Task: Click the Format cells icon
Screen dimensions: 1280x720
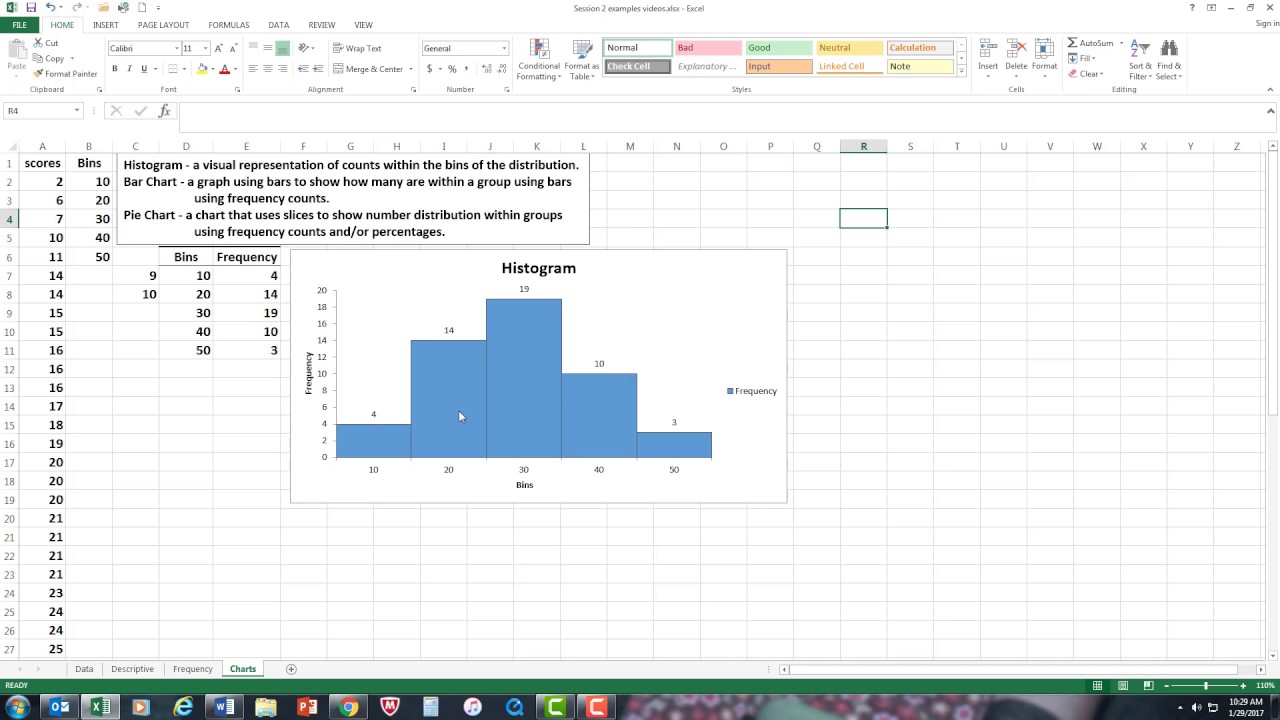Action: (1044, 49)
